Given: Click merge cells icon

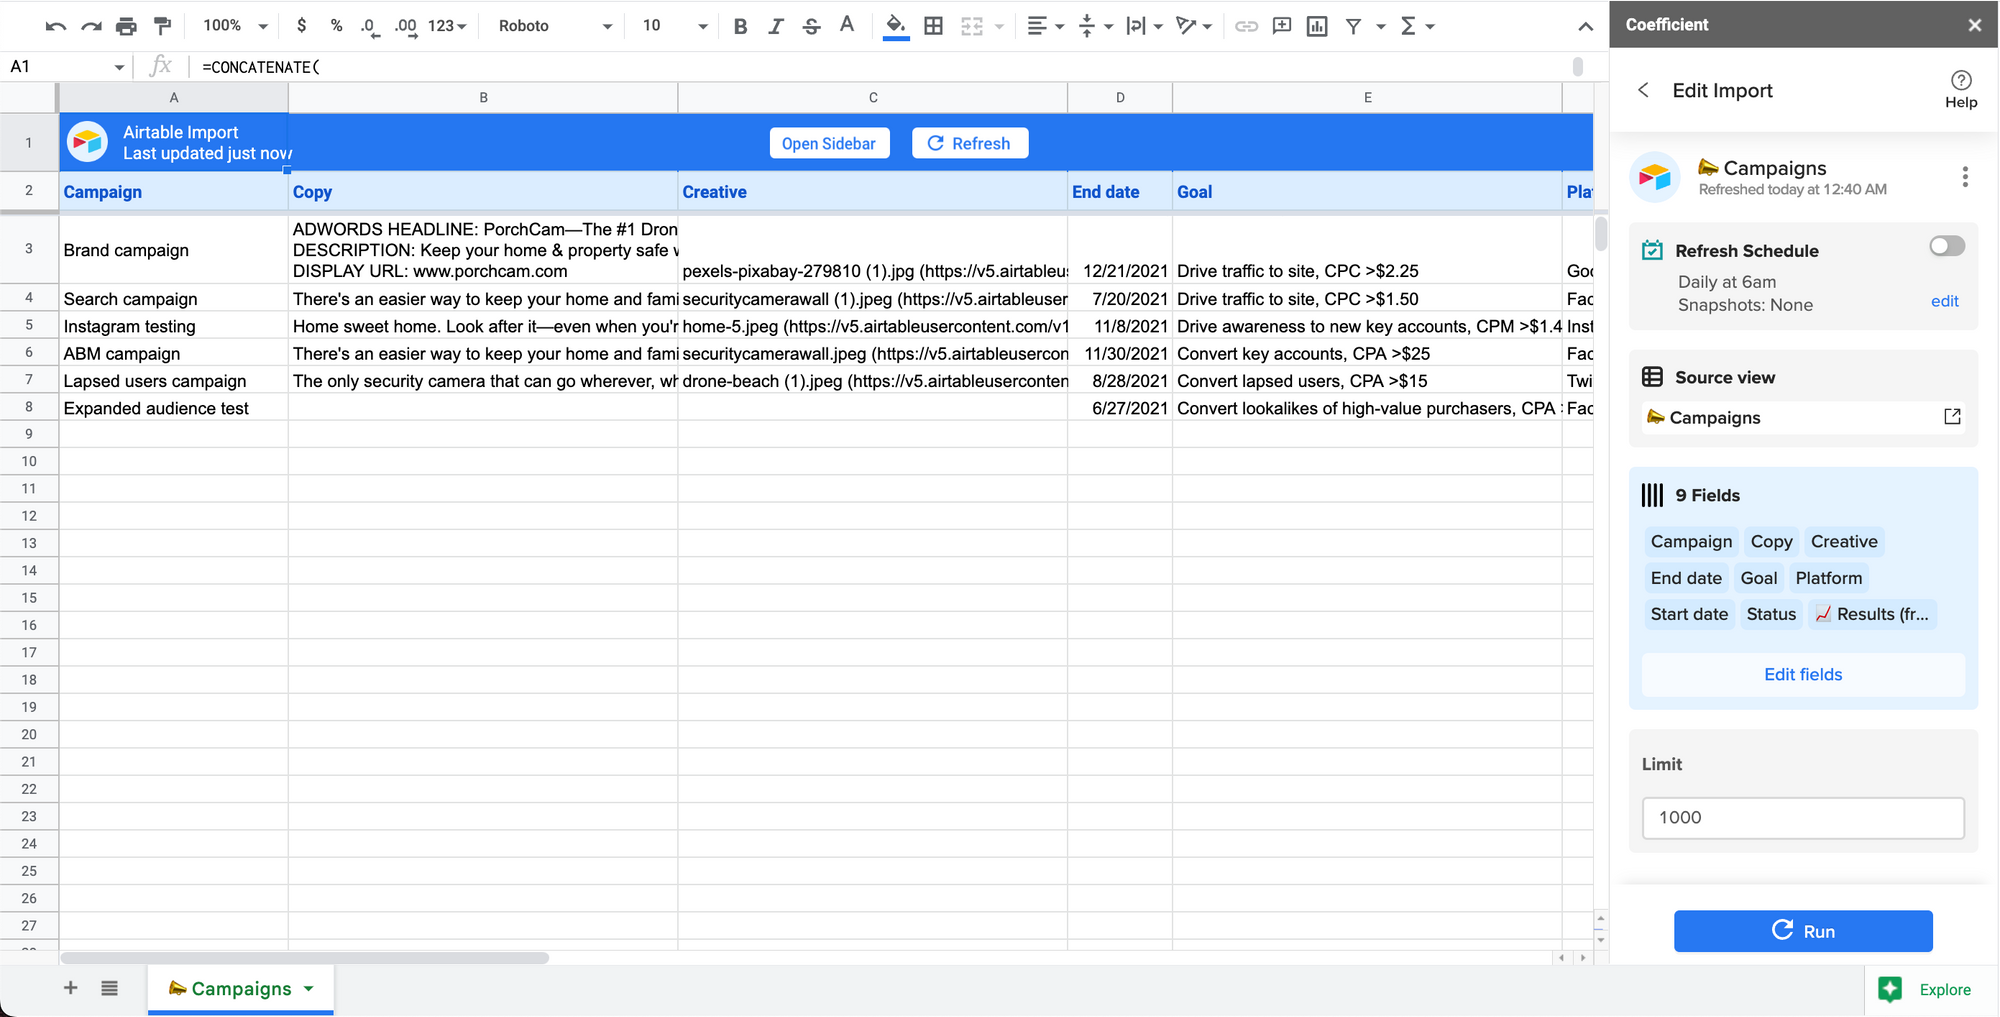Looking at the screenshot, I should coord(972,26).
